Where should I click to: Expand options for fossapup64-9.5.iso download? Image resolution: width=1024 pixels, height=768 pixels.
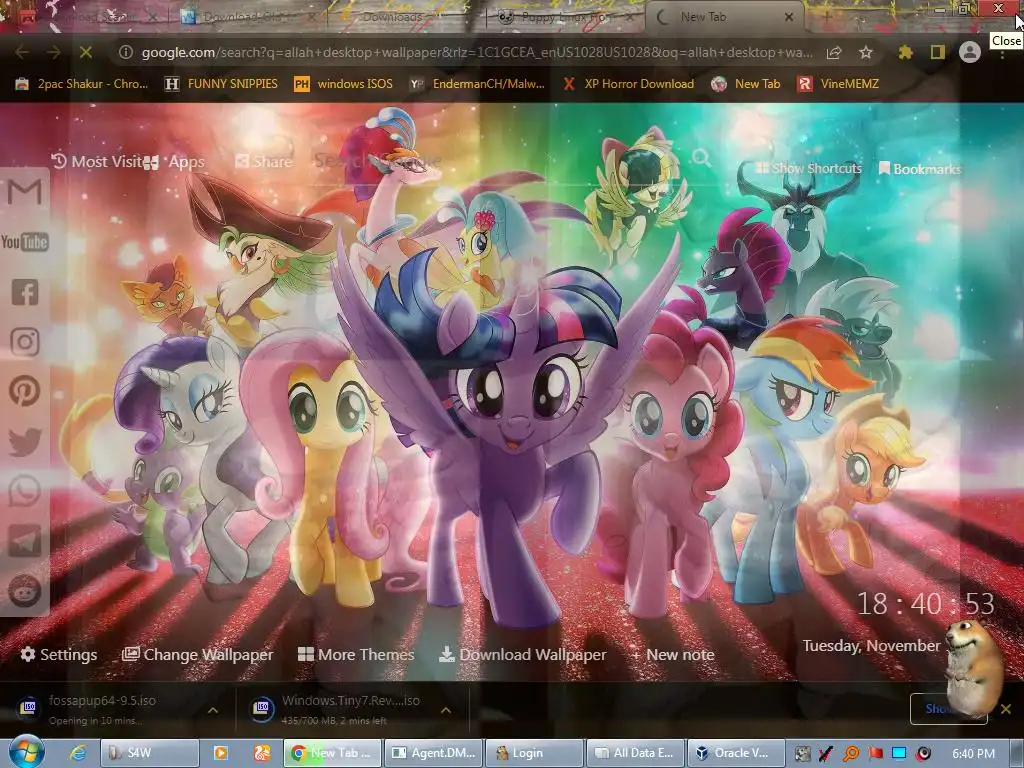(213, 710)
